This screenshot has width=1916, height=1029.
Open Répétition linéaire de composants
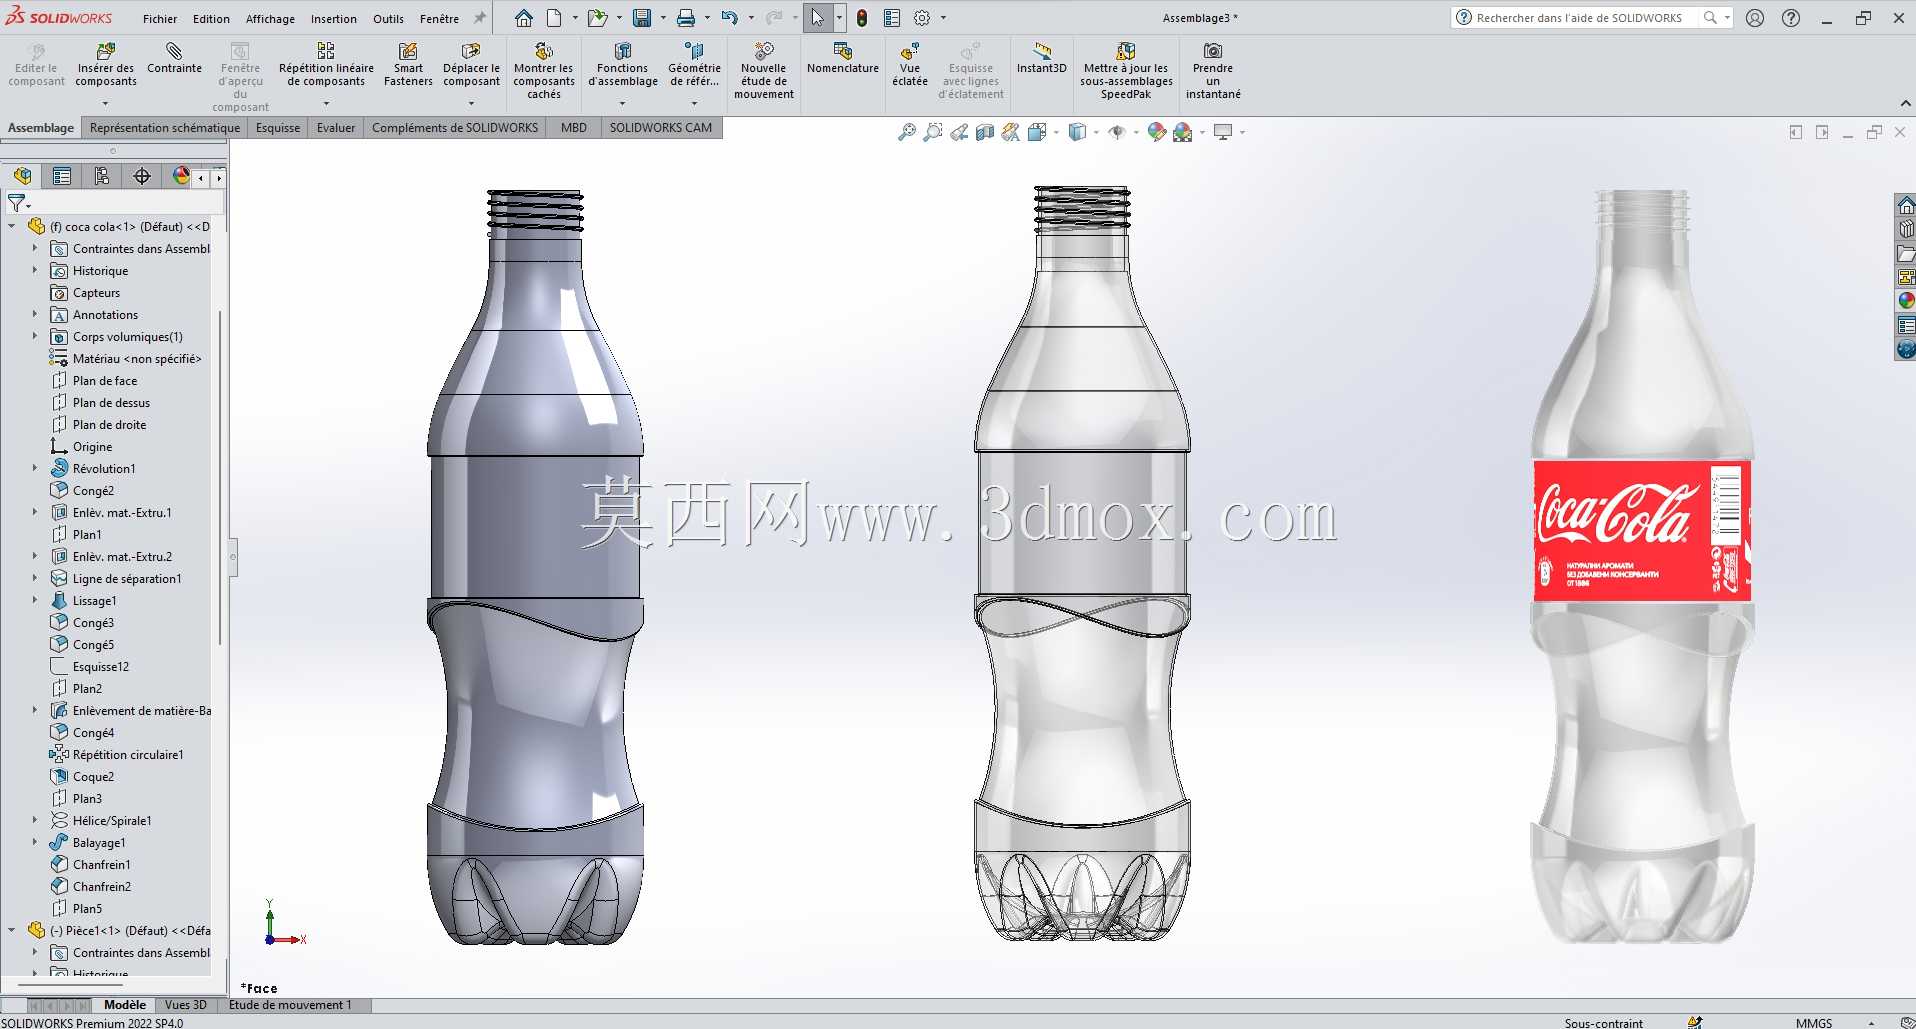click(x=326, y=66)
